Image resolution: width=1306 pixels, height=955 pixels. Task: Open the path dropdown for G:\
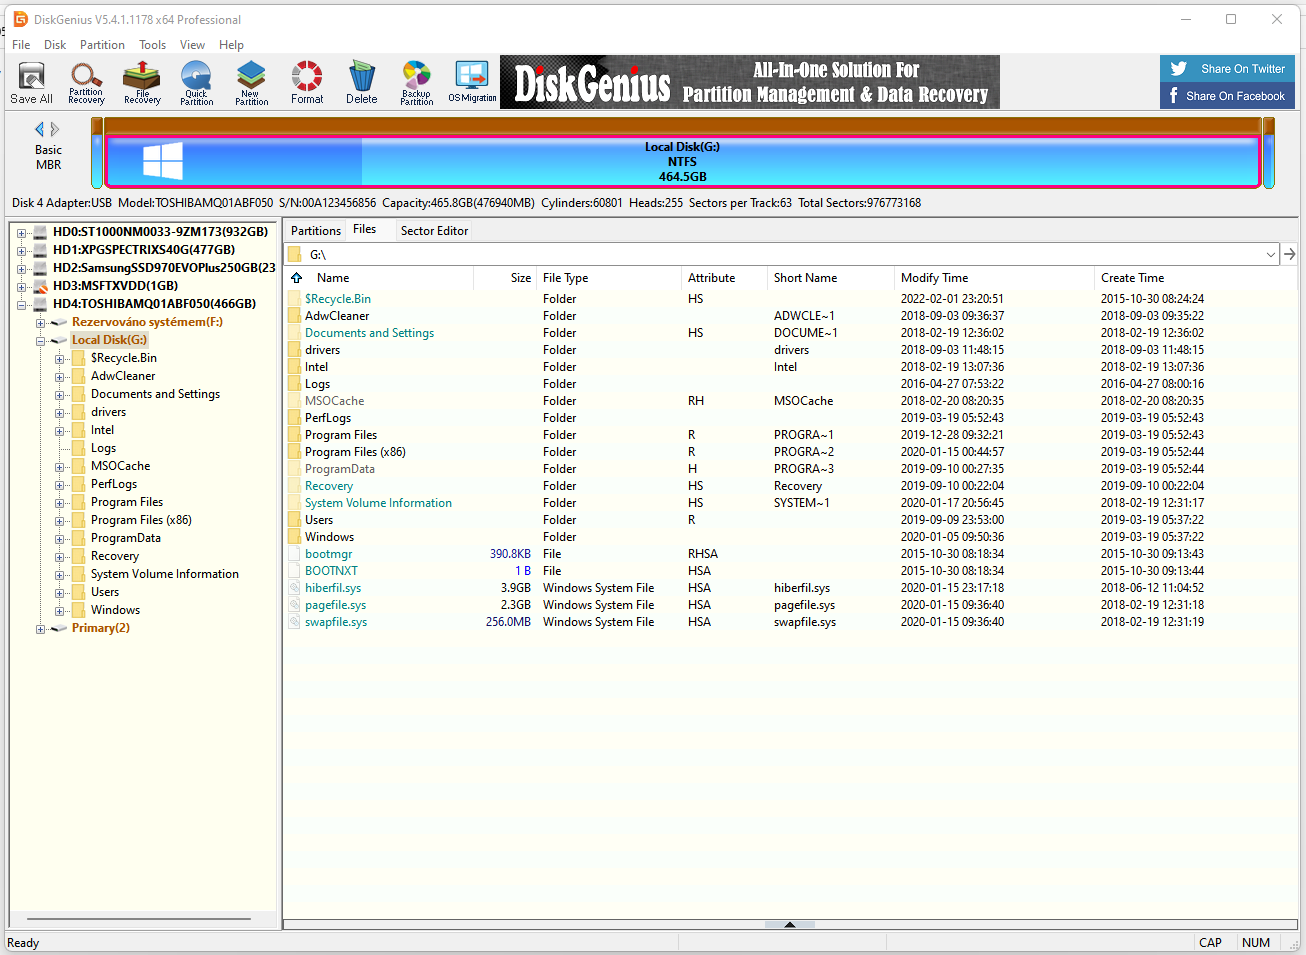[1271, 255]
